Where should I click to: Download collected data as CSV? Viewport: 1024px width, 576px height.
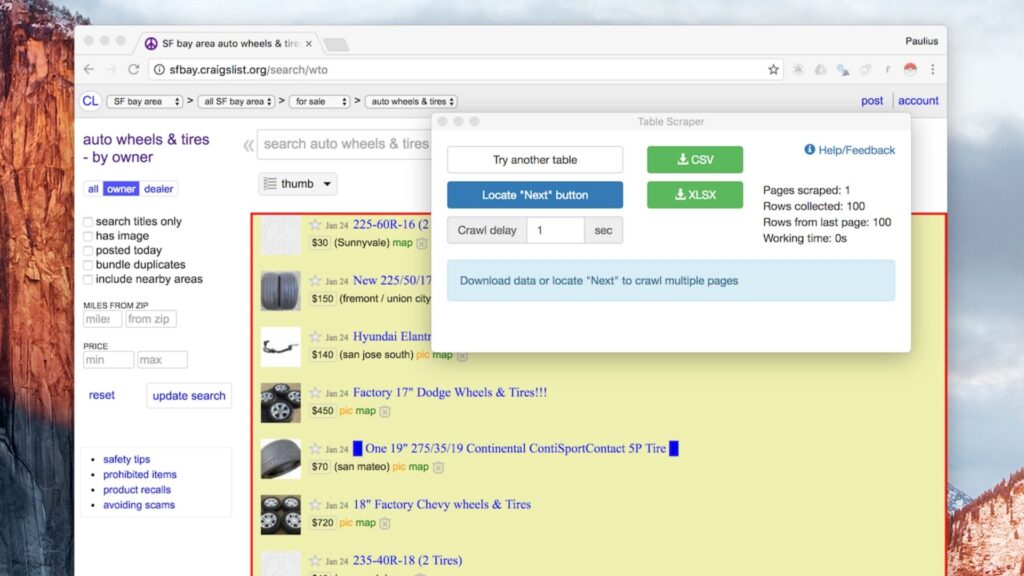click(694, 159)
